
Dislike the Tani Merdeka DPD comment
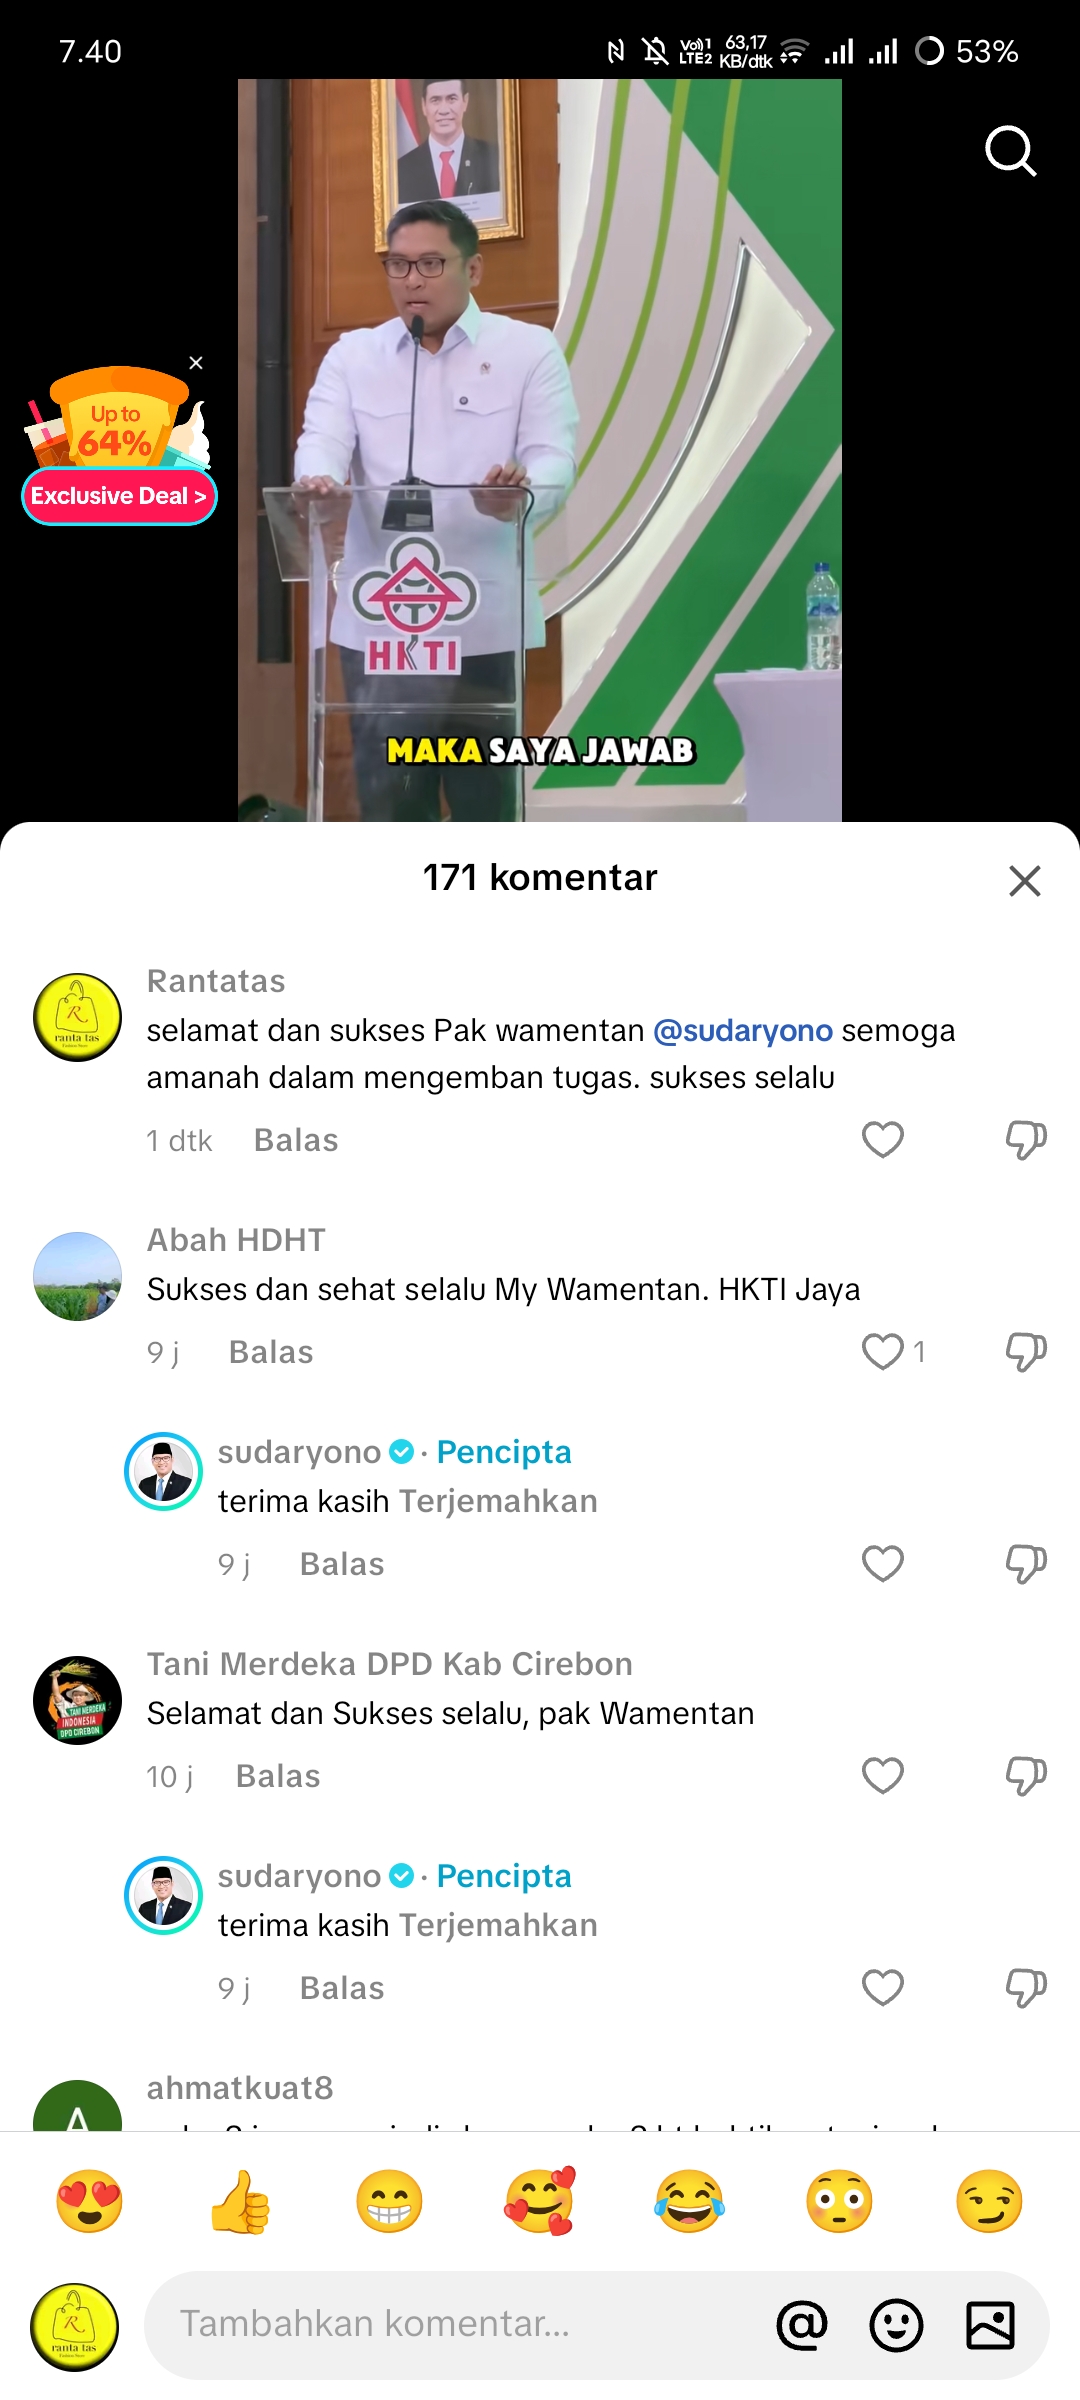click(1026, 1776)
